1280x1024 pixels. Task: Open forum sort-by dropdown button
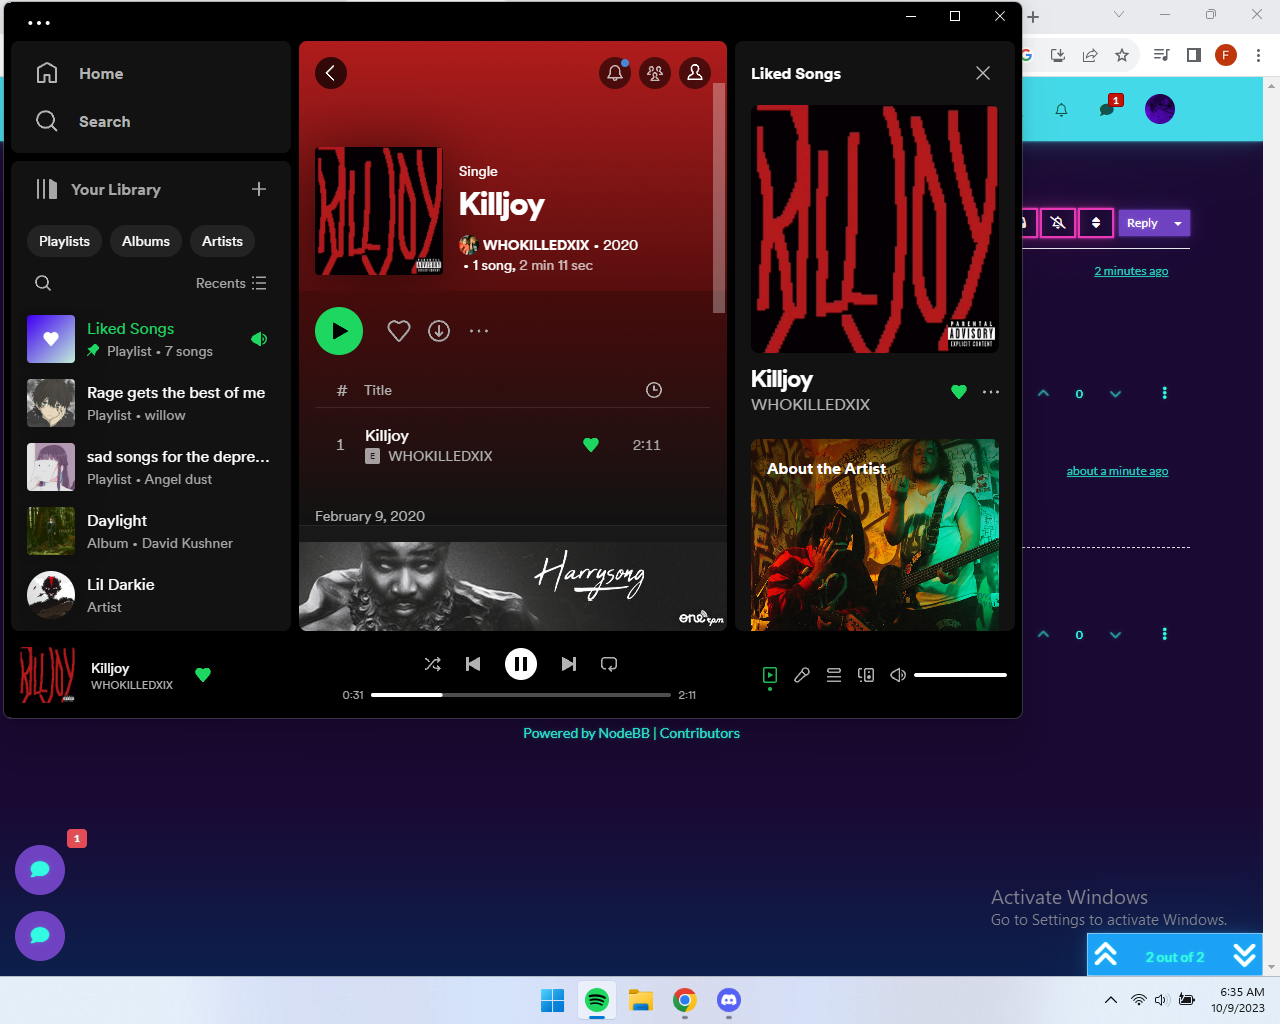[1096, 223]
